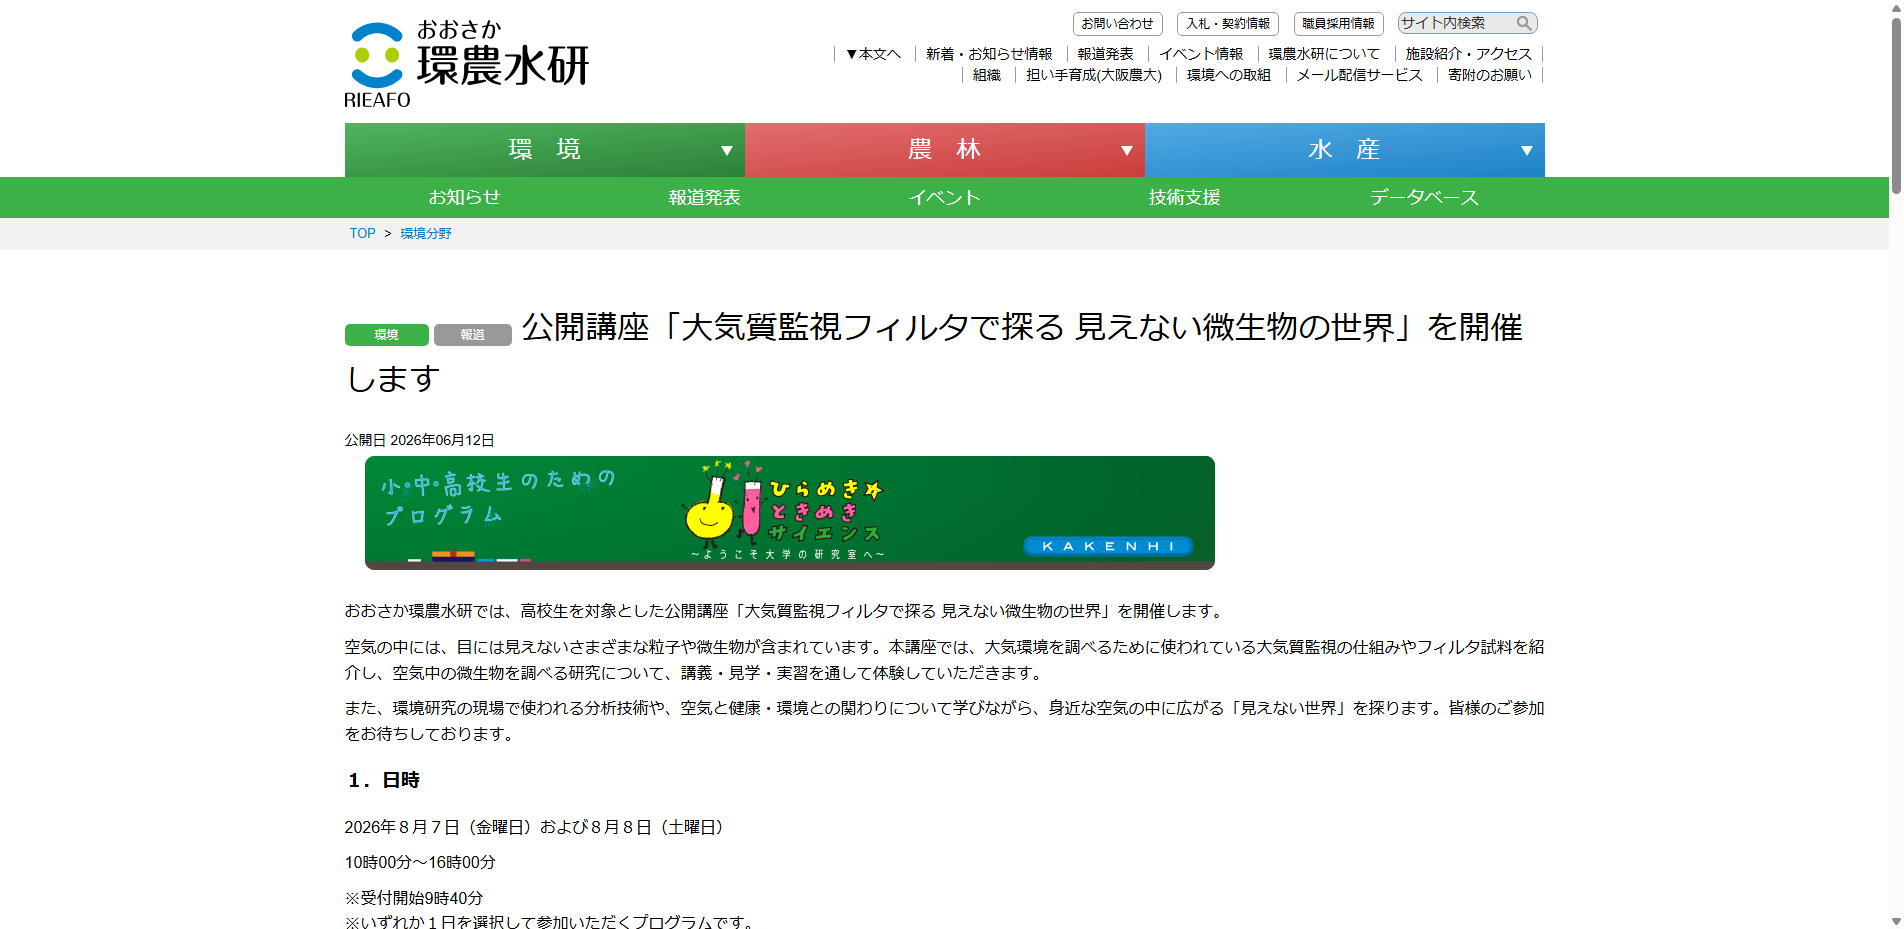Focus the サイト内検索 search field
Image resolution: width=1904 pixels, height=929 pixels.
click(x=1456, y=23)
